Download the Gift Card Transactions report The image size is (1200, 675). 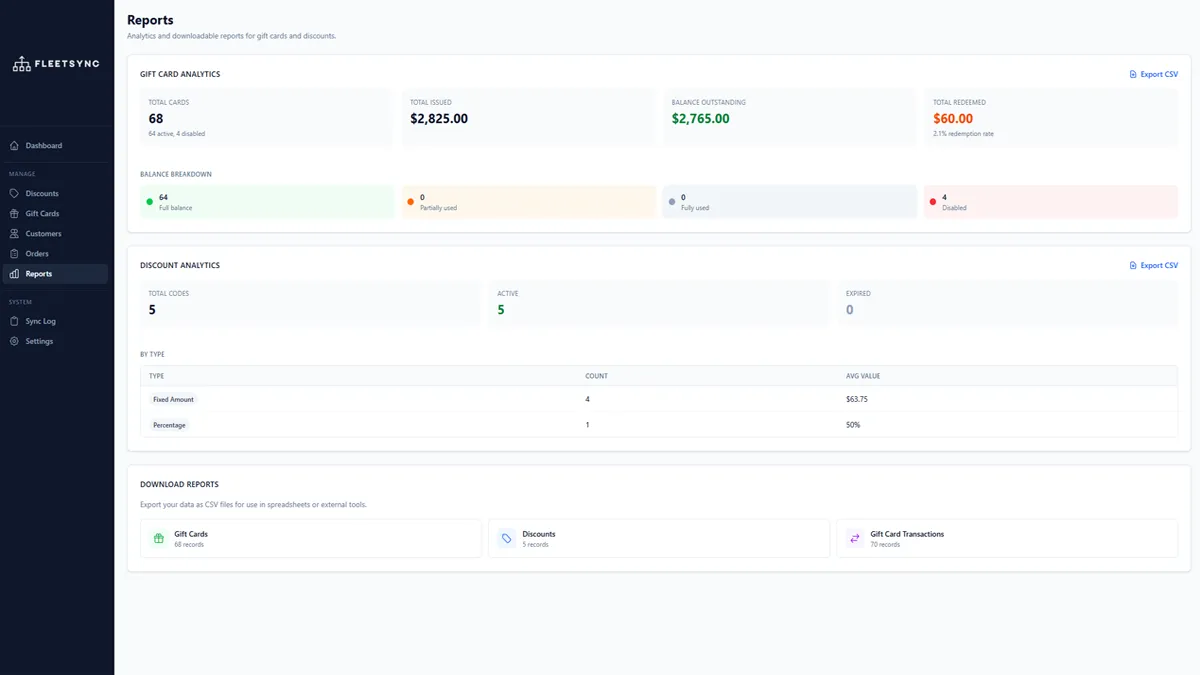point(1006,539)
